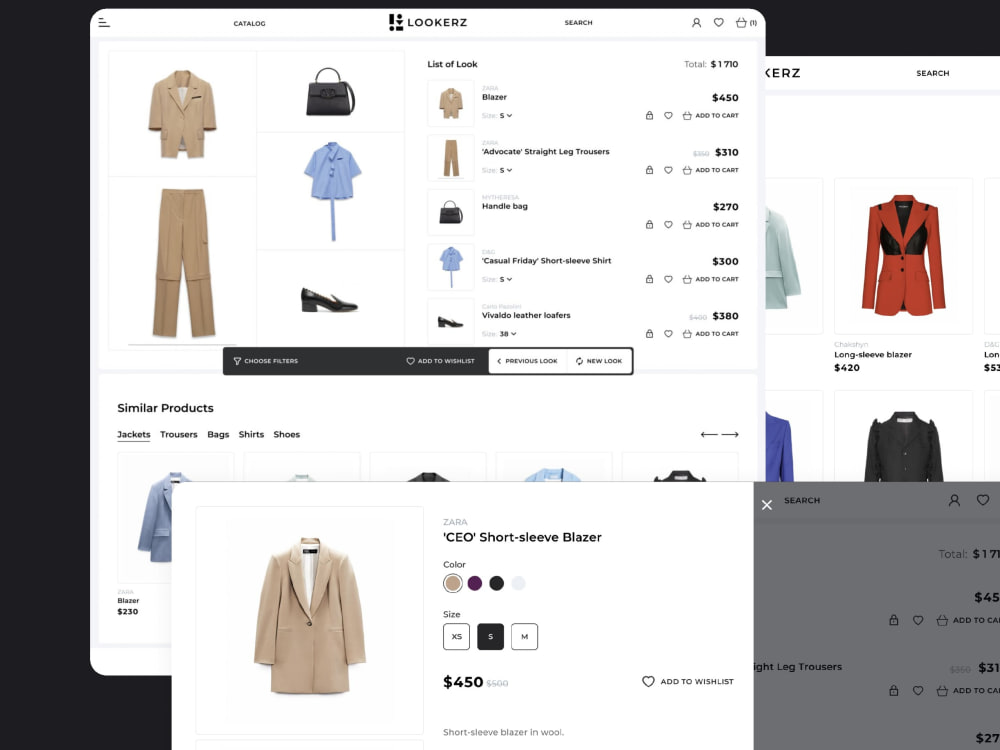This screenshot has width=1000, height=750.
Task: Add the Straight Leg Trousers to cart
Action: click(x=710, y=170)
